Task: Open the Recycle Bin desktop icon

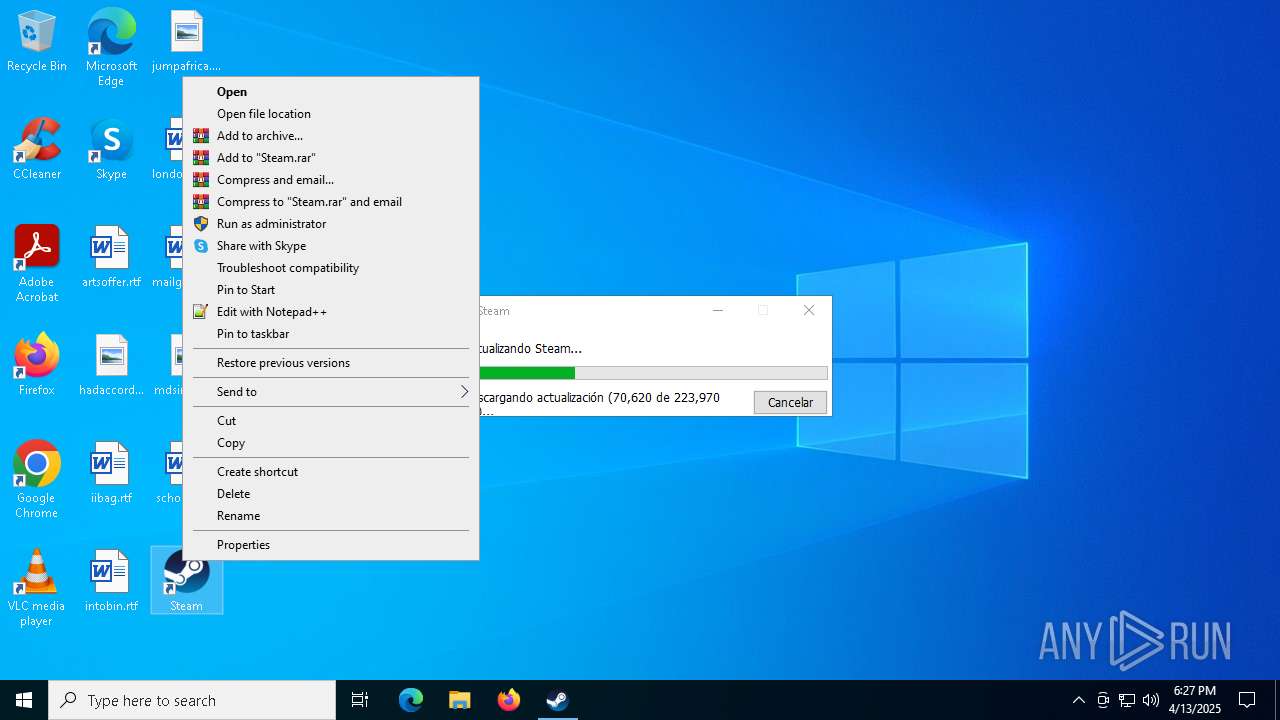Action: point(37,42)
